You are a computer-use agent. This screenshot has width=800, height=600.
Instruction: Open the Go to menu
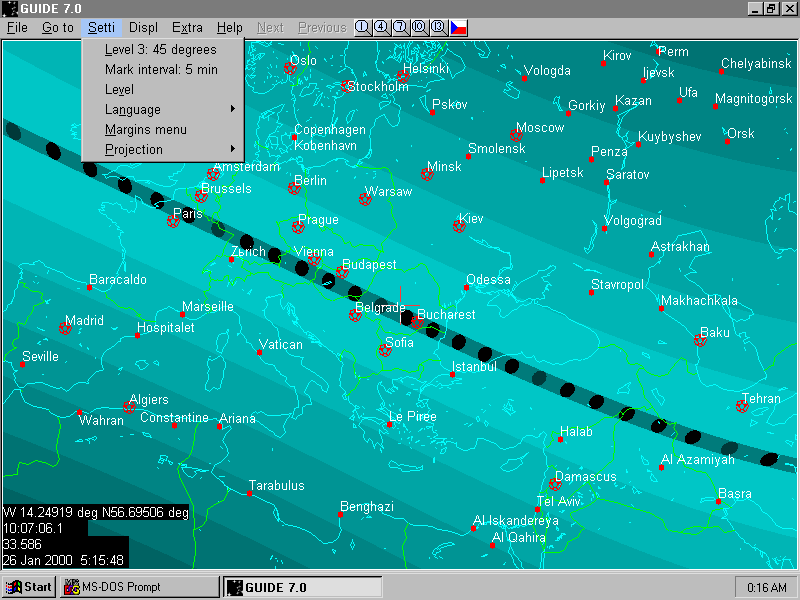pyautogui.click(x=57, y=28)
